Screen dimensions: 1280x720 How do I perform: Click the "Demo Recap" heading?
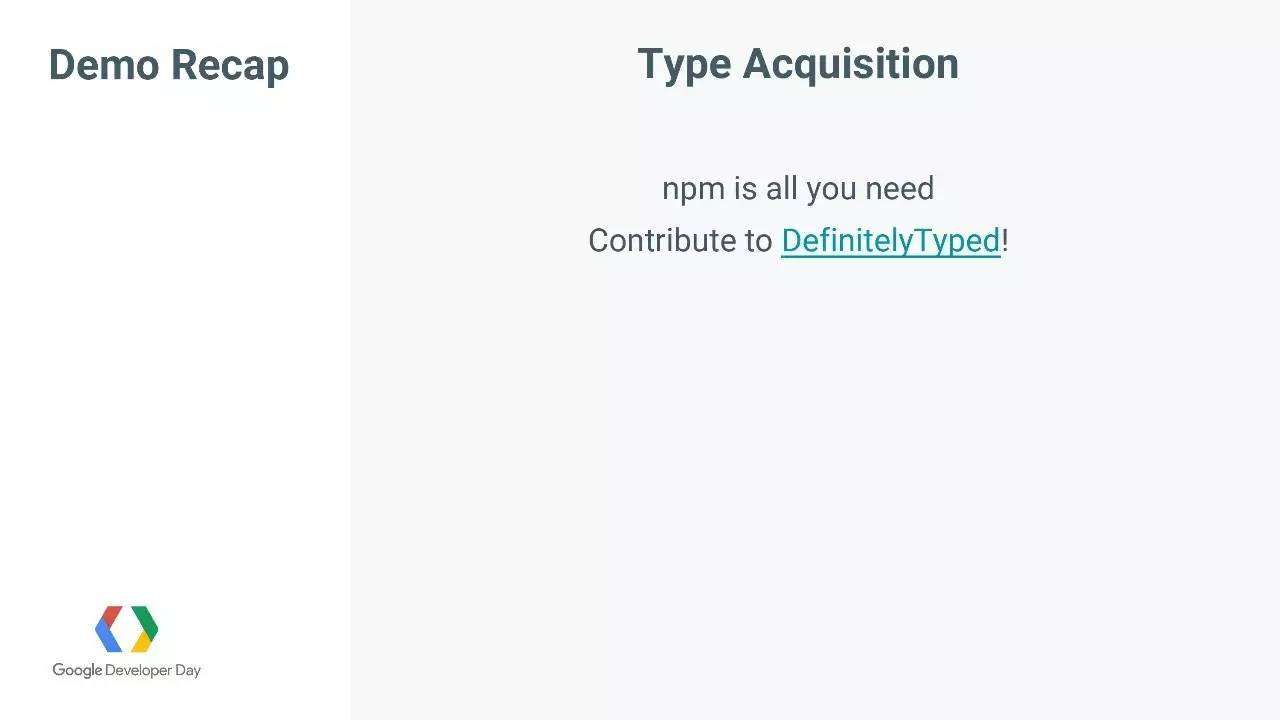click(x=169, y=65)
